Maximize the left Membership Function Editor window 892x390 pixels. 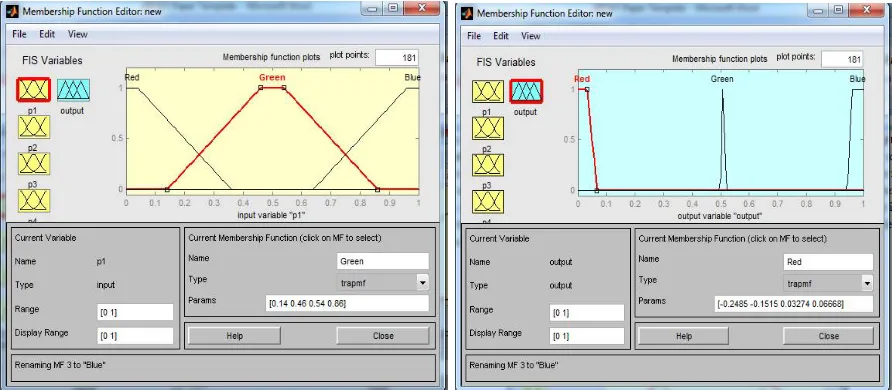[x=393, y=7]
